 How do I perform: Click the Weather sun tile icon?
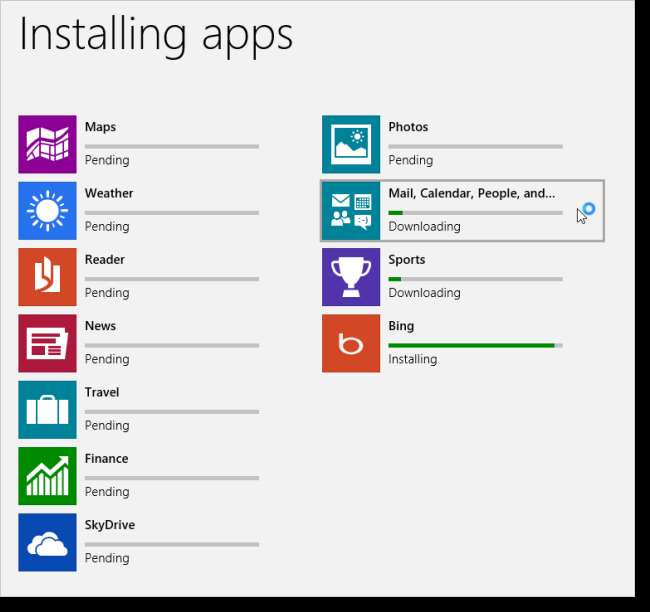click(47, 211)
